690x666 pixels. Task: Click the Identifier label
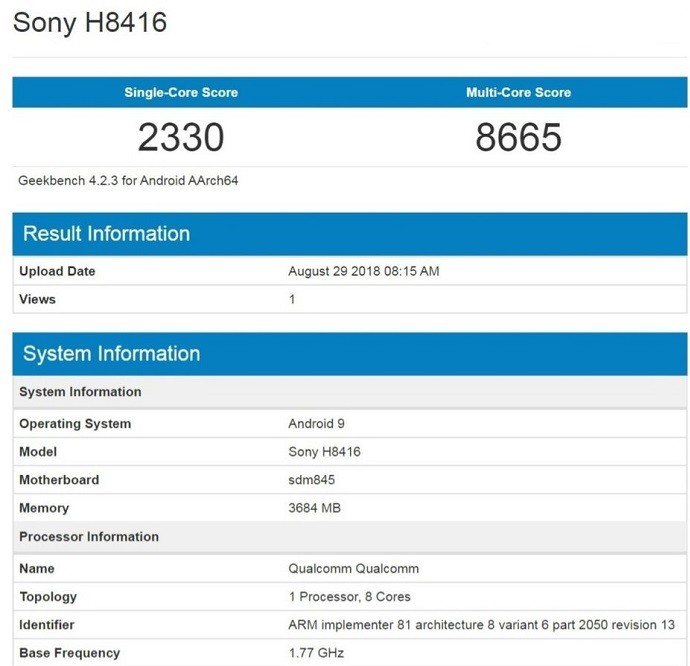[x=47, y=625]
